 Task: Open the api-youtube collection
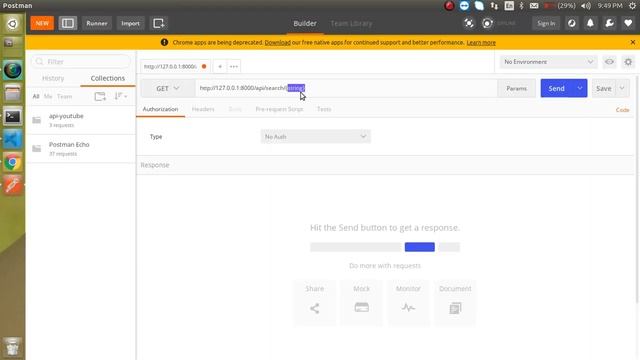[x=81, y=120]
